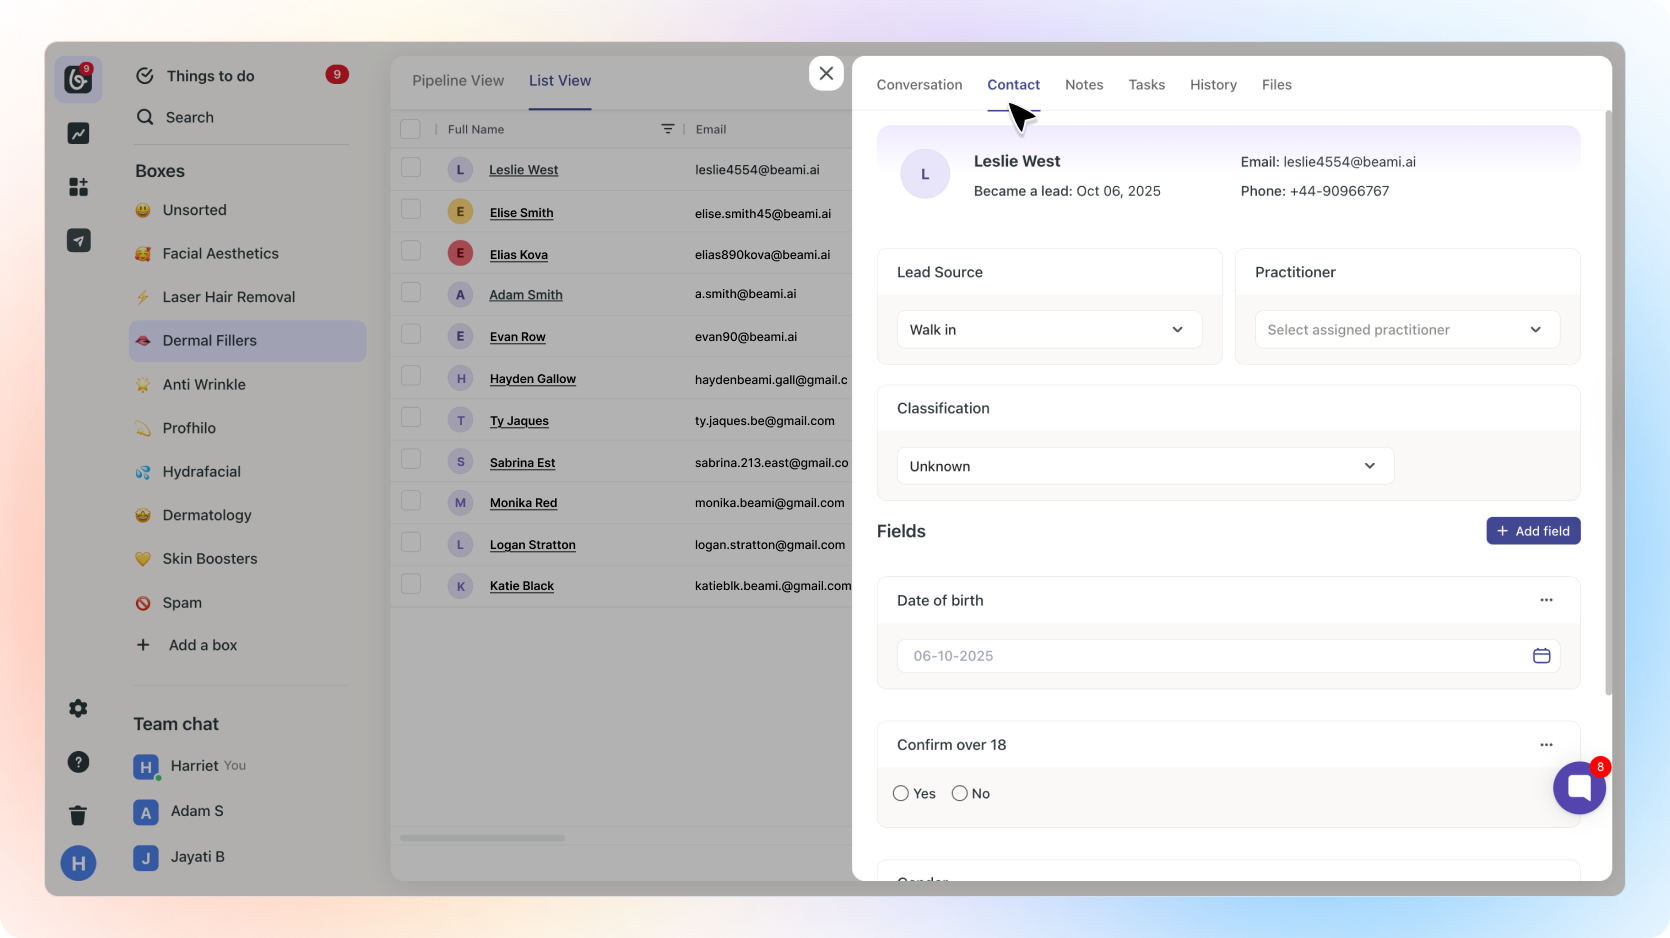
Task: Open the Classification dropdown showing Unknown
Action: (1145, 466)
